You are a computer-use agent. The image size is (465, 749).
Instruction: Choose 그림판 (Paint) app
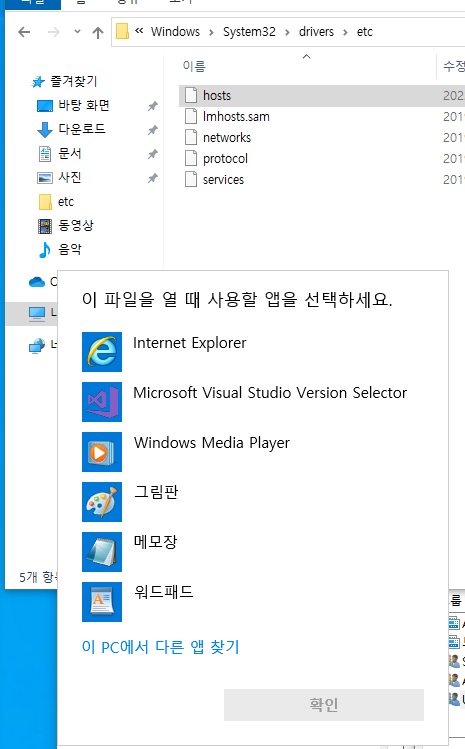click(x=253, y=502)
